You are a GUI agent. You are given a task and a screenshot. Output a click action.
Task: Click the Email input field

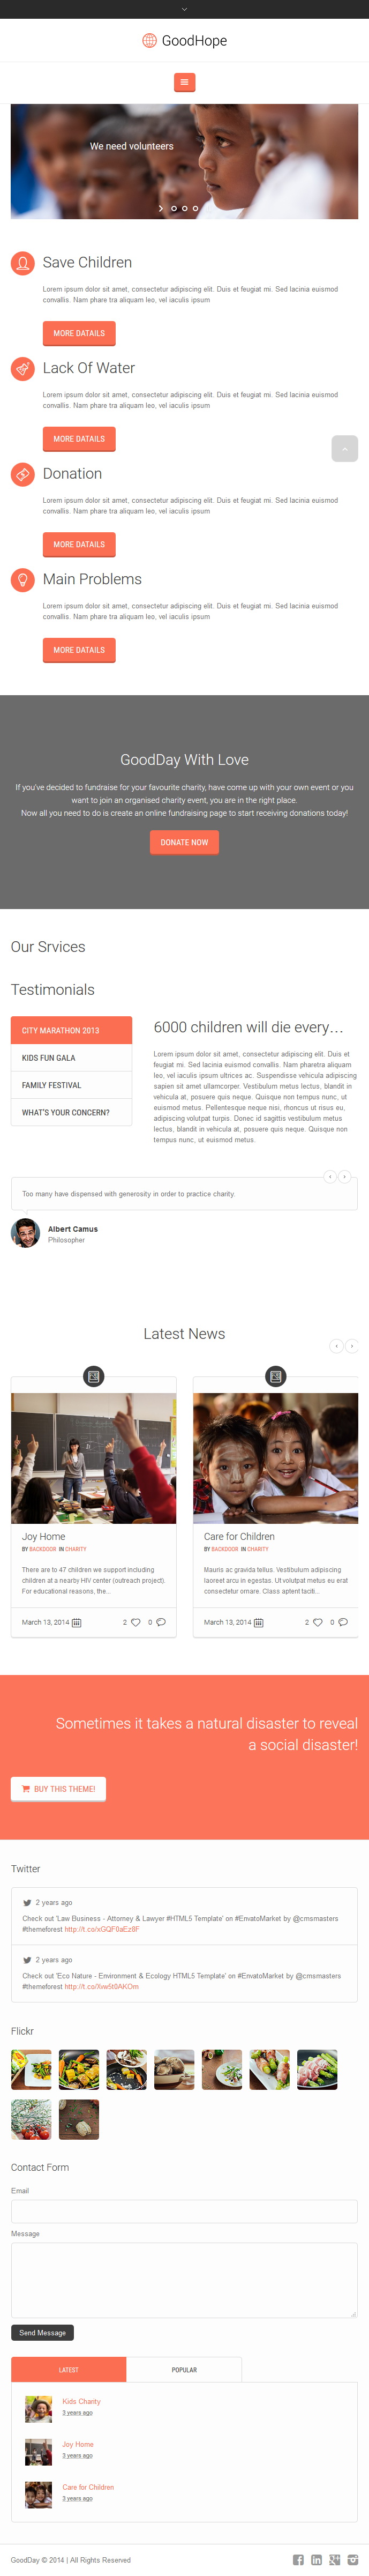tap(184, 2211)
